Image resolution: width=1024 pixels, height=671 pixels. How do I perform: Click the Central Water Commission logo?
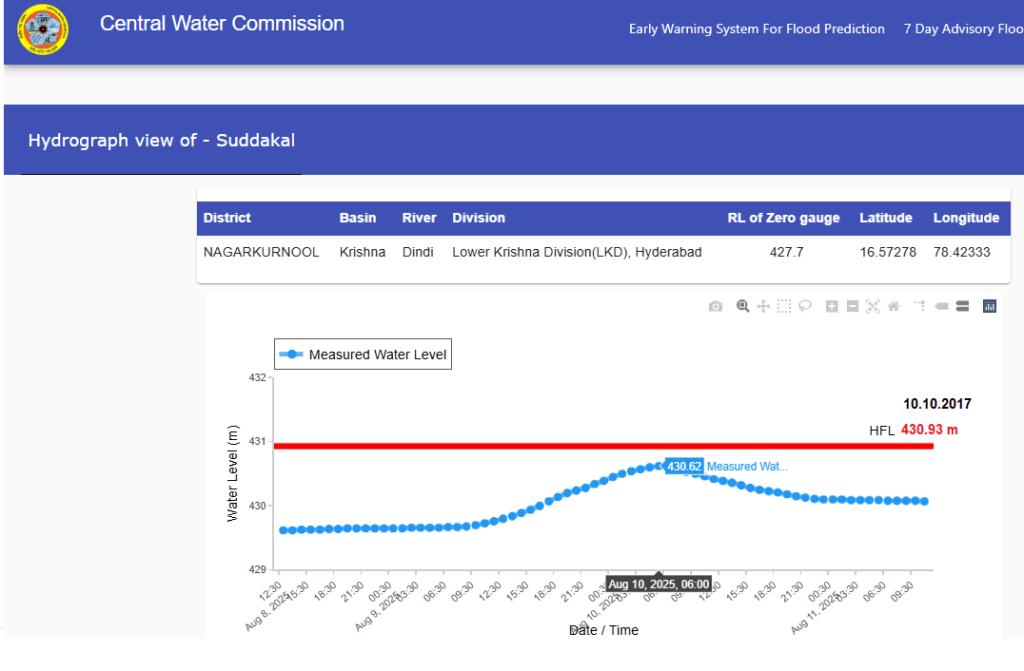pyautogui.click(x=43, y=29)
